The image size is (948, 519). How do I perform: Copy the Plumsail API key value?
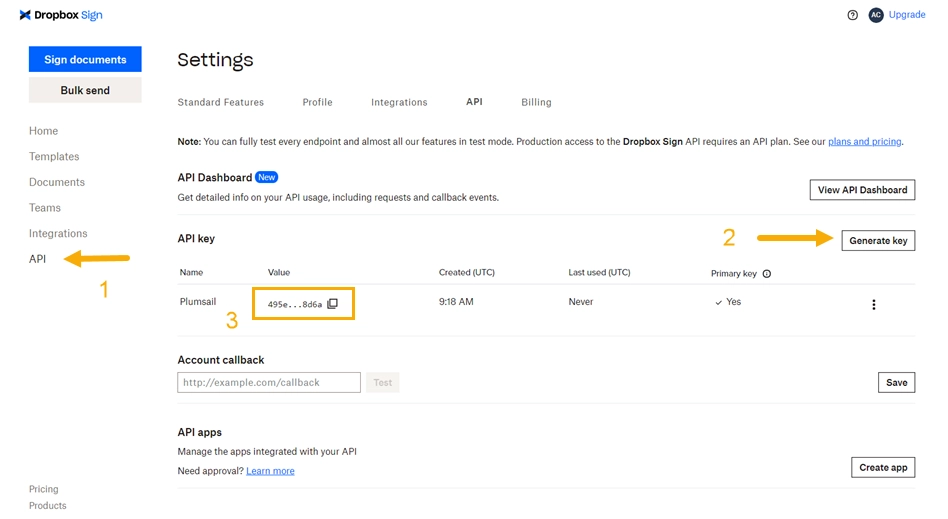(x=333, y=304)
